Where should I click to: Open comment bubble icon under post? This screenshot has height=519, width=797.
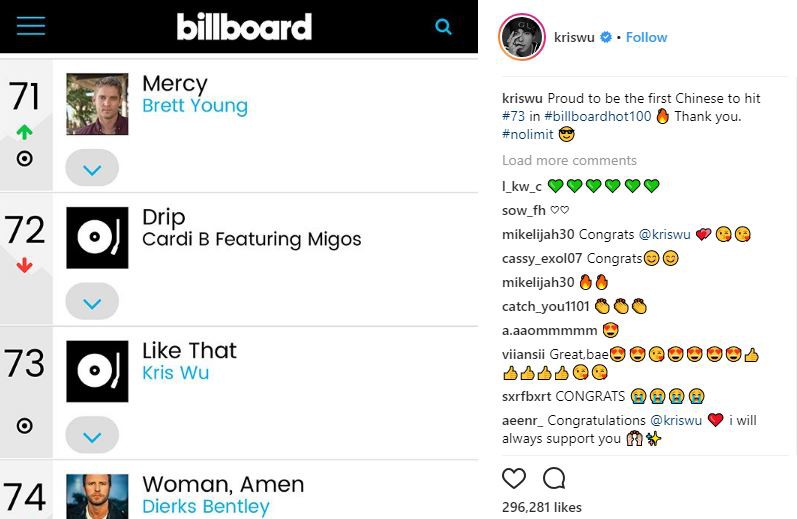point(554,478)
